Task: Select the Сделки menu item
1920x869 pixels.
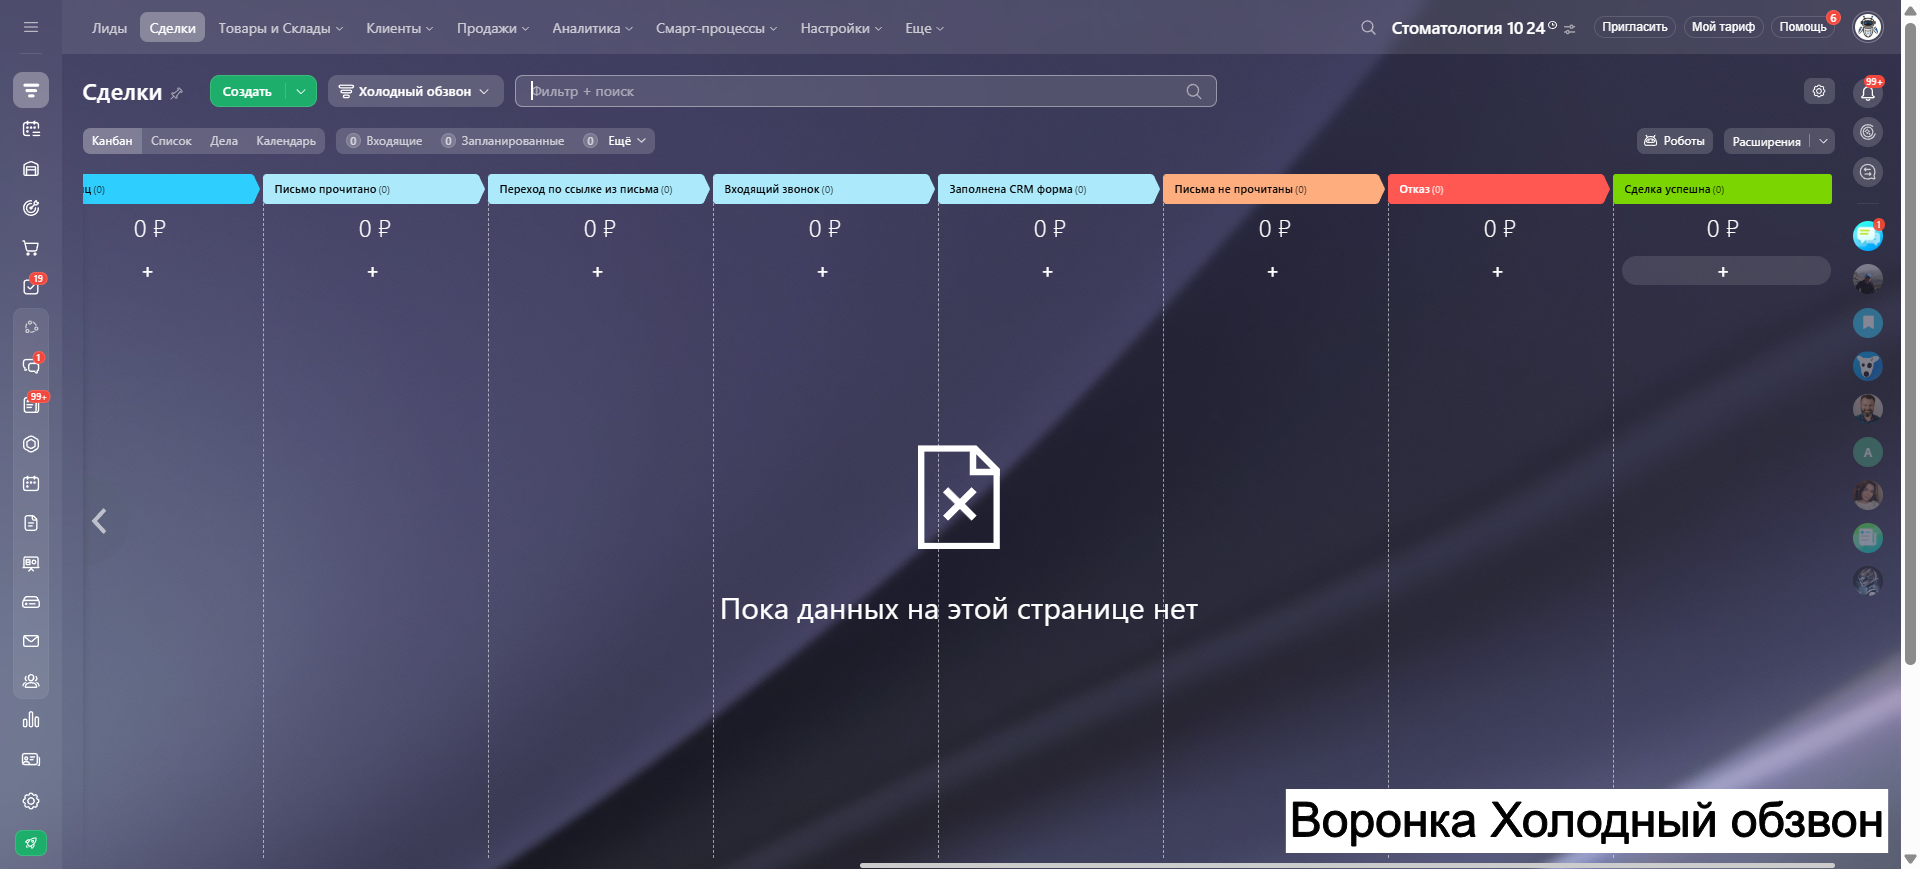Action: click(x=173, y=28)
